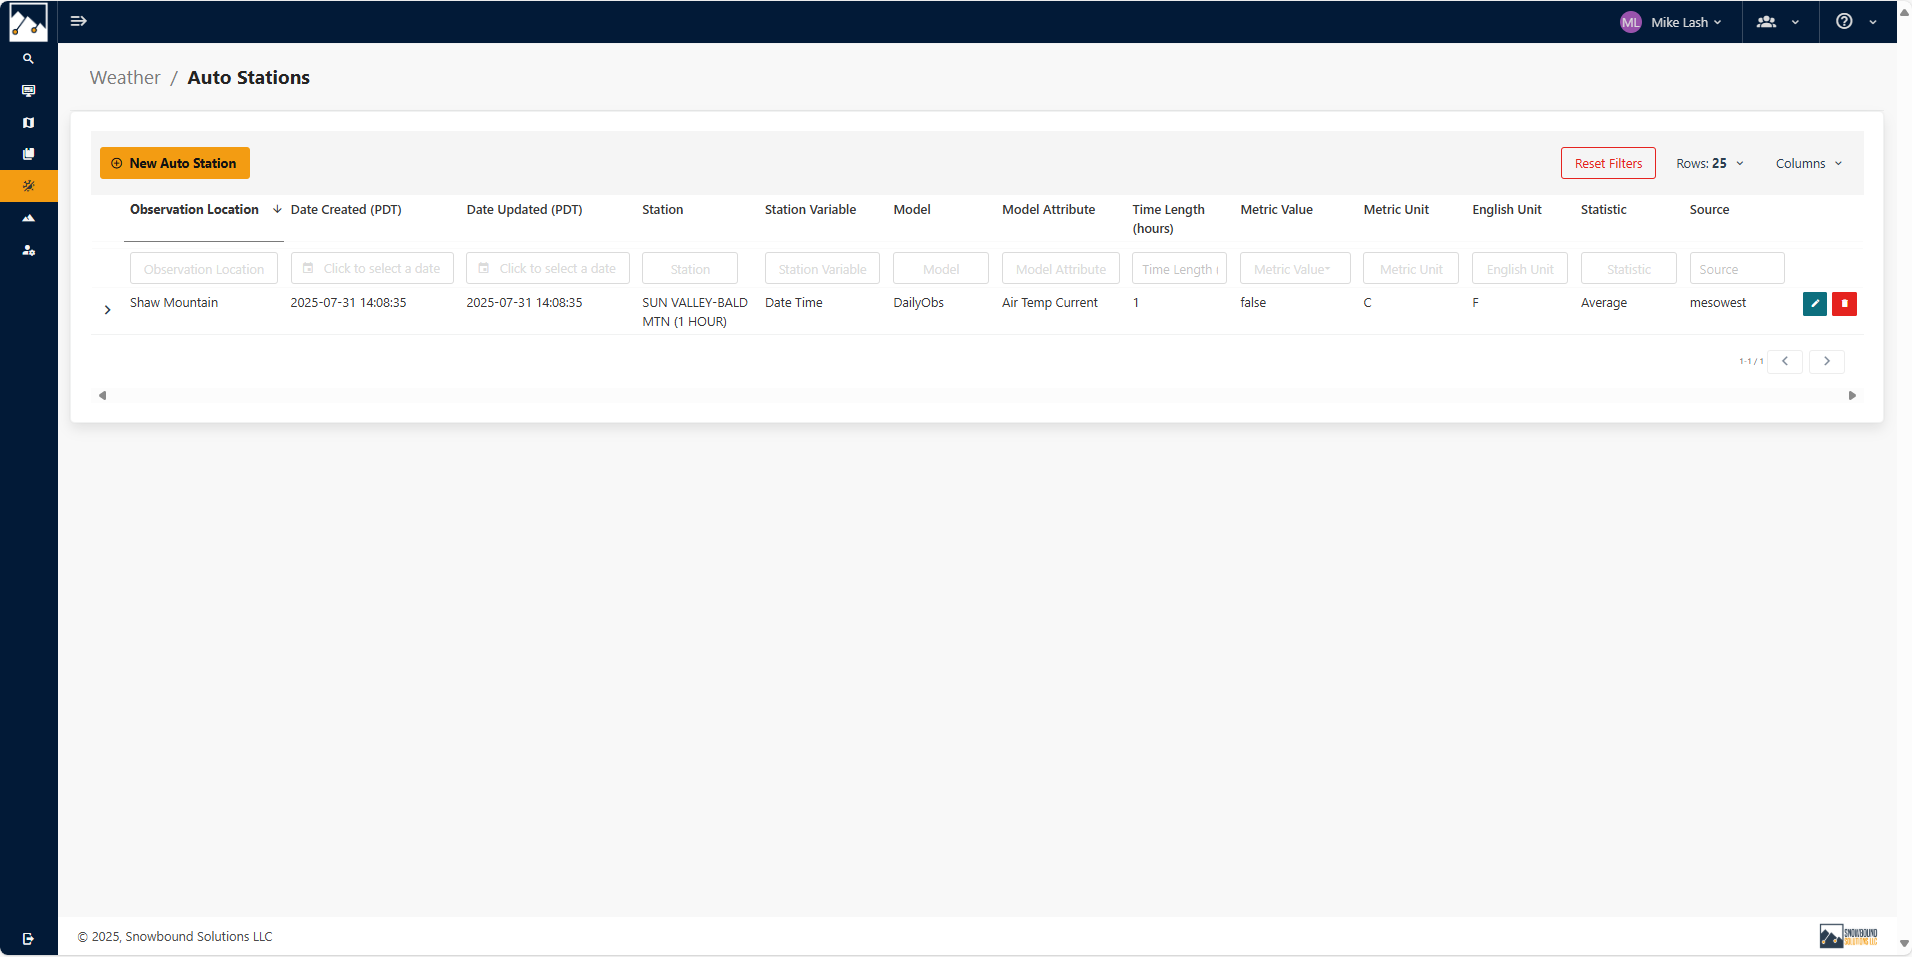Image resolution: width=1912 pixels, height=957 pixels.
Task: Go to Weather breadcrumb link
Action: pyautogui.click(x=125, y=77)
